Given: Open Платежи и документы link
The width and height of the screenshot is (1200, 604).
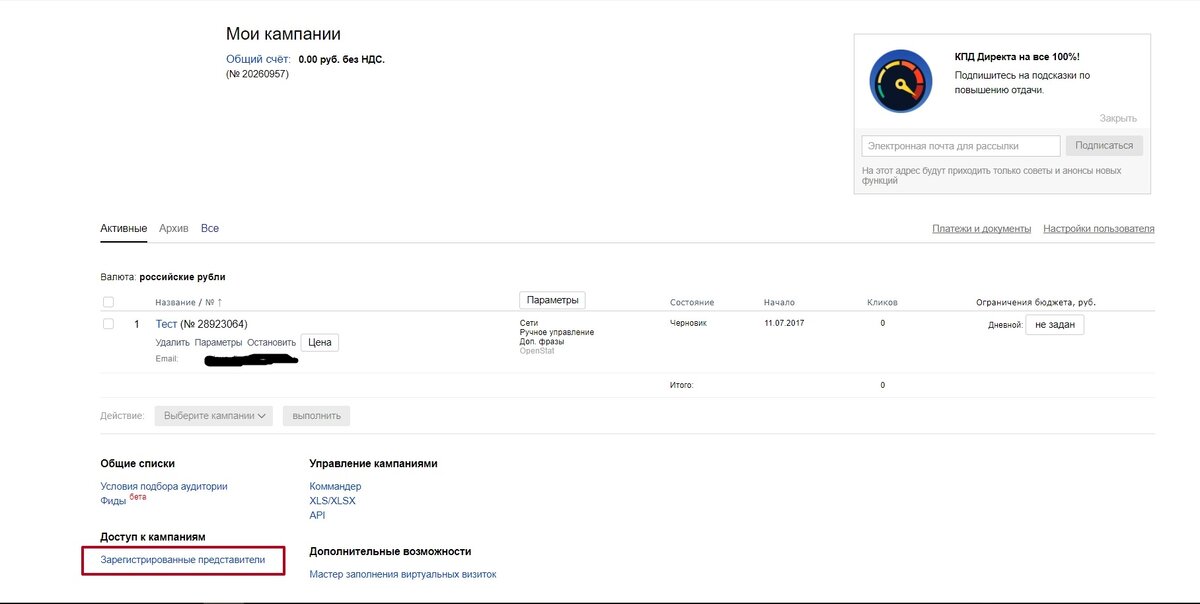Looking at the screenshot, I should (x=981, y=229).
